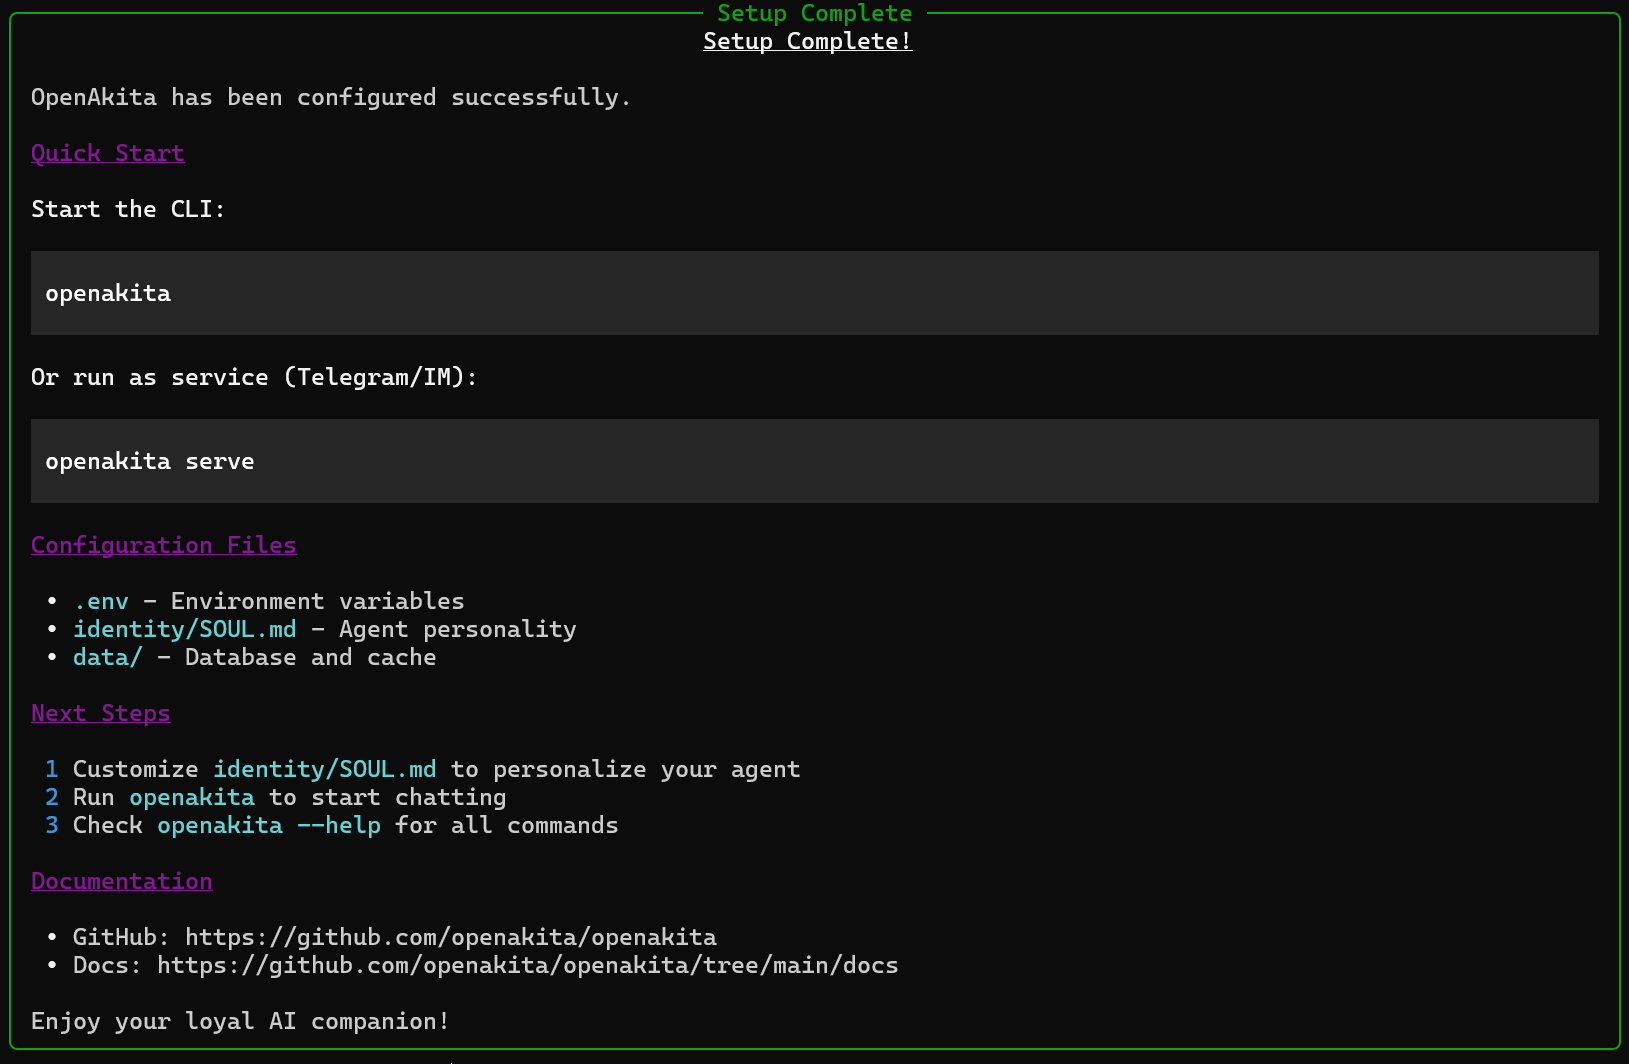Click 'for all commands' text
1629x1064 pixels.
(507, 826)
